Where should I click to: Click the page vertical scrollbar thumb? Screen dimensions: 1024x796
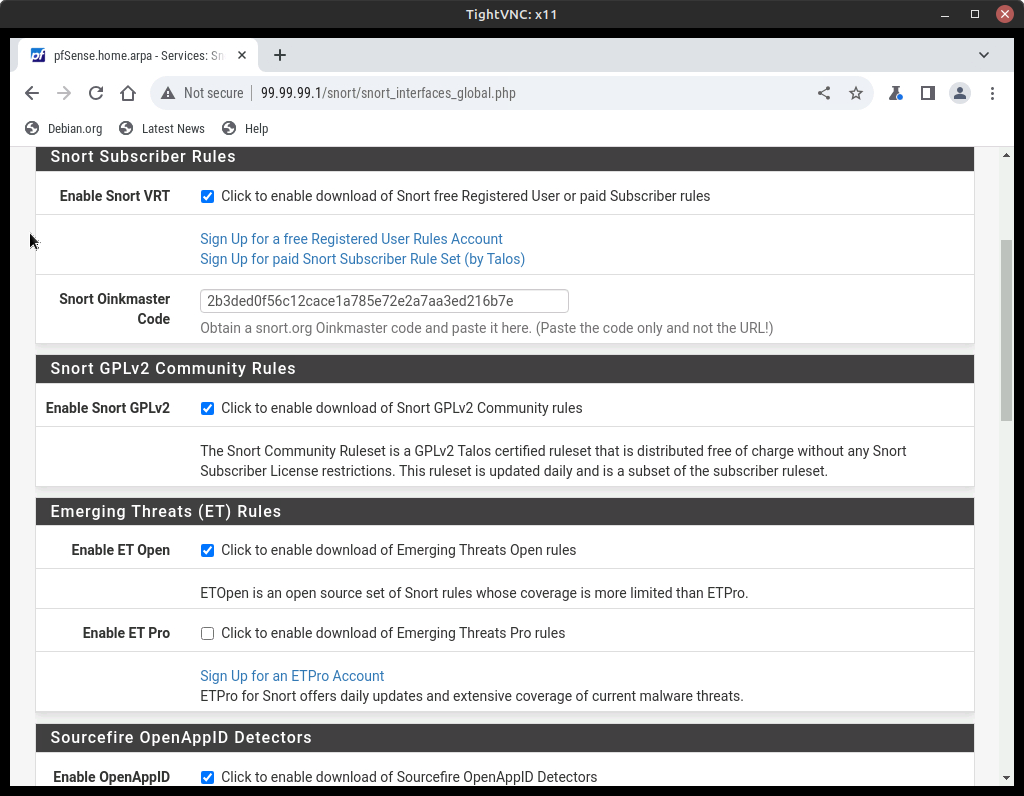click(x=1006, y=330)
